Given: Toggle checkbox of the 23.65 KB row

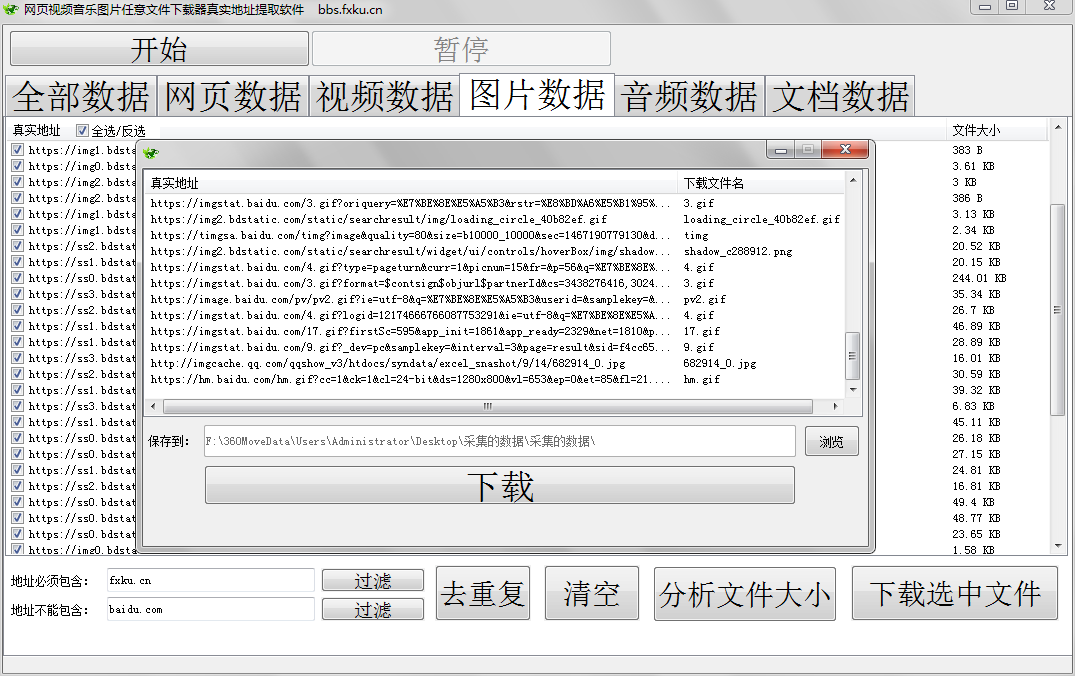Looking at the screenshot, I should [17, 533].
